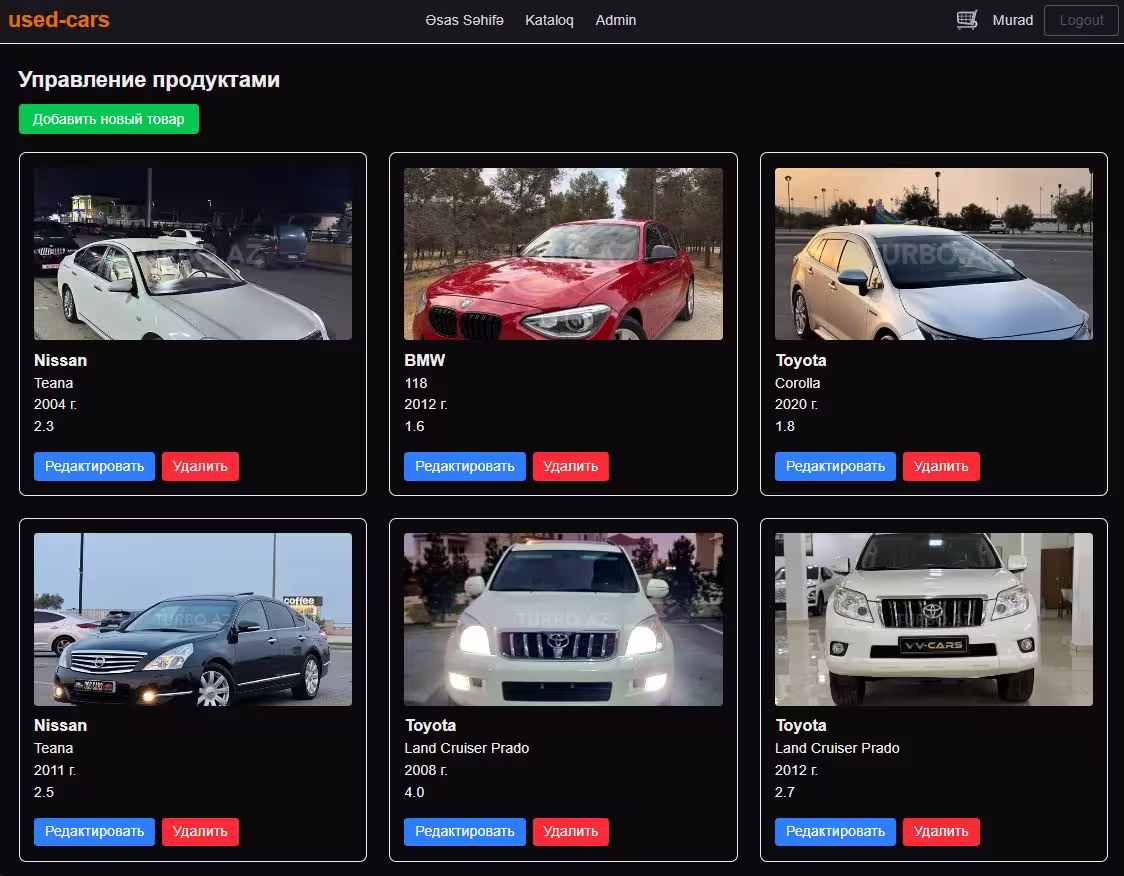Viewport: 1124px width, 876px height.
Task: Open the silver Toyota Corolla photo
Action: click(x=933, y=254)
